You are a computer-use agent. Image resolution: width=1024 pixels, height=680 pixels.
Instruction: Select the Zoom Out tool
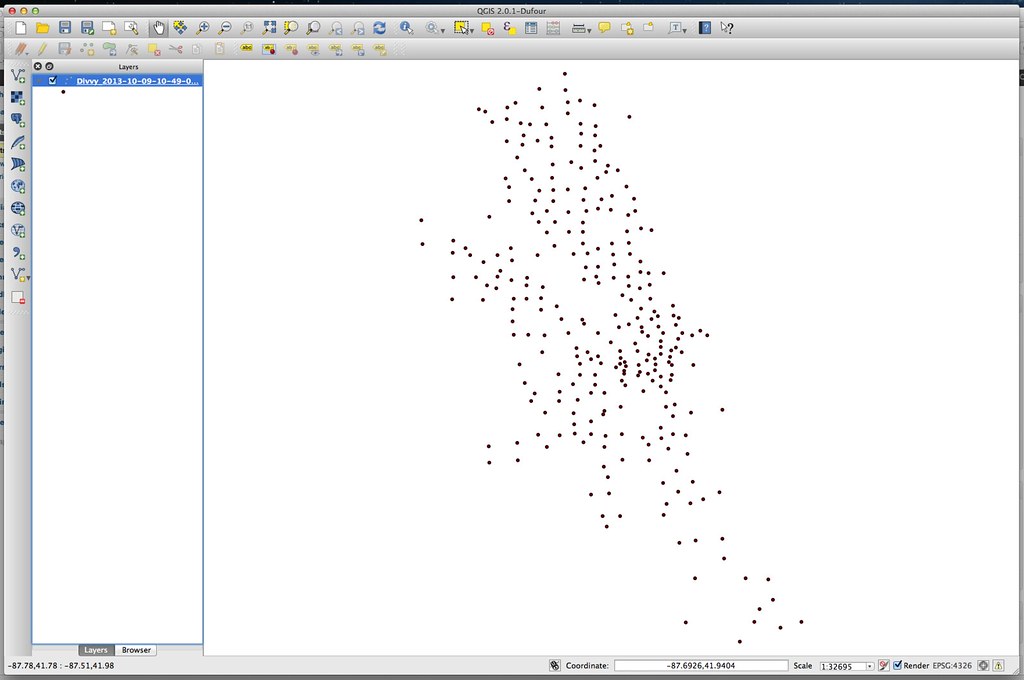click(225, 27)
